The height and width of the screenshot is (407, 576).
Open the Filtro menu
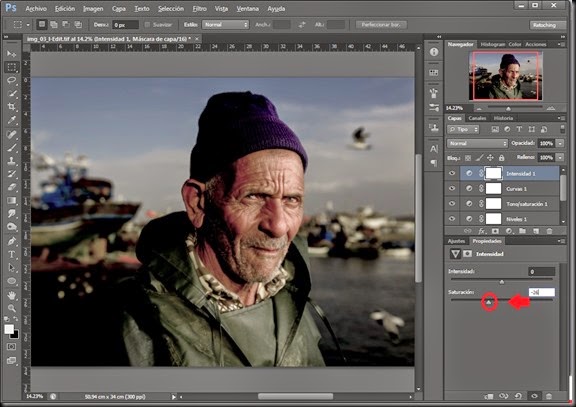[x=199, y=8]
